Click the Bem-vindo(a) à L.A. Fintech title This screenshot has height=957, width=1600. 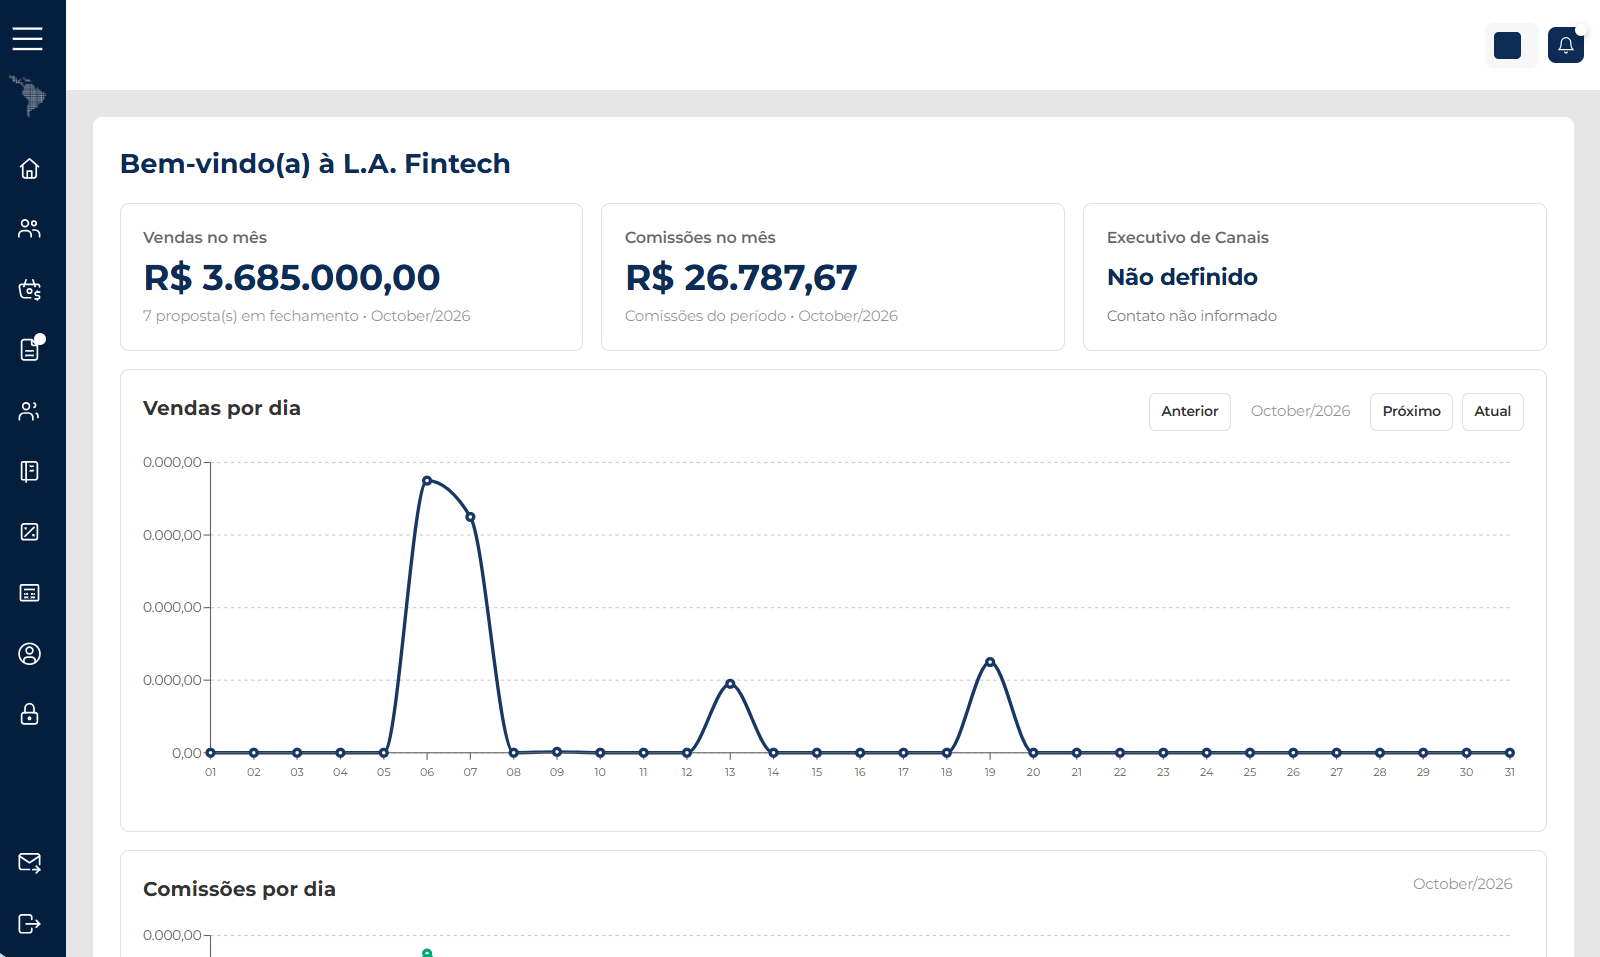[315, 164]
